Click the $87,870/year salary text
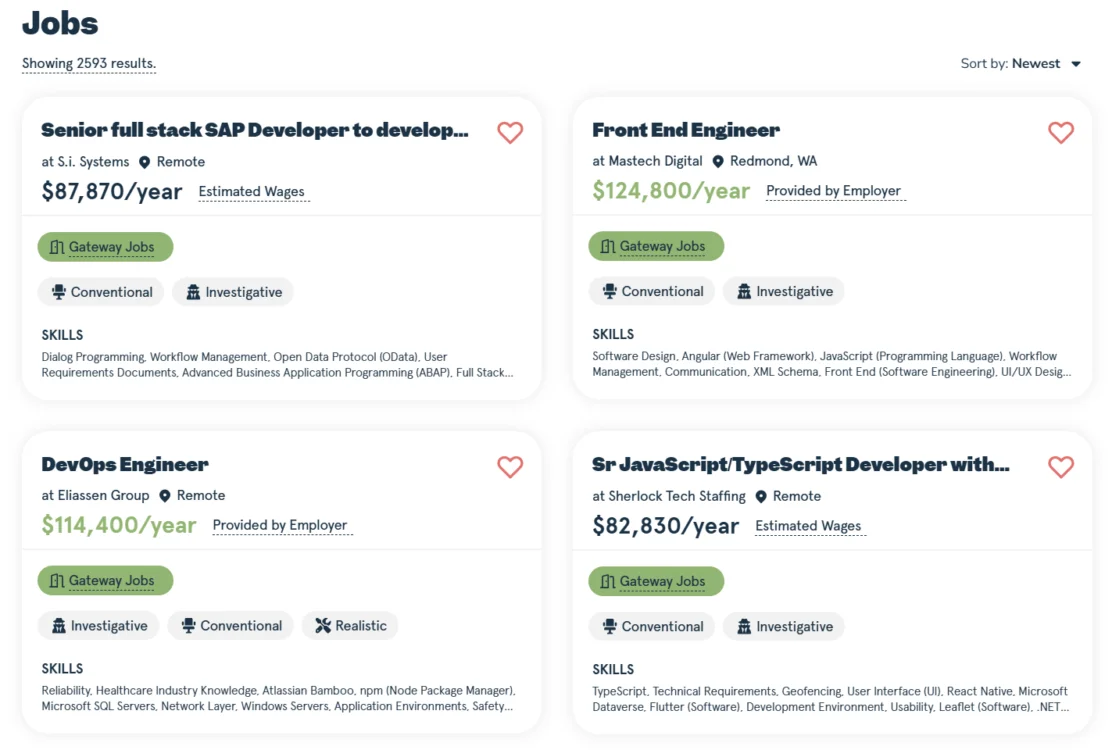Image resolution: width=1112 pixels, height=750 pixels. click(112, 191)
